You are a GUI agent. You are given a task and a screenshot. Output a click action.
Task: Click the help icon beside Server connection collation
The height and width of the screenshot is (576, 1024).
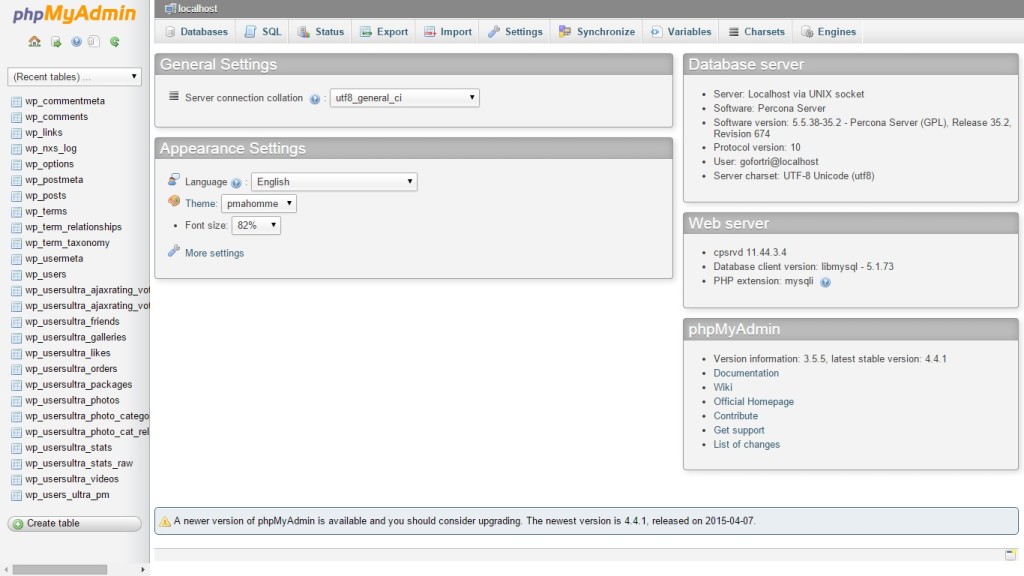[315, 99]
